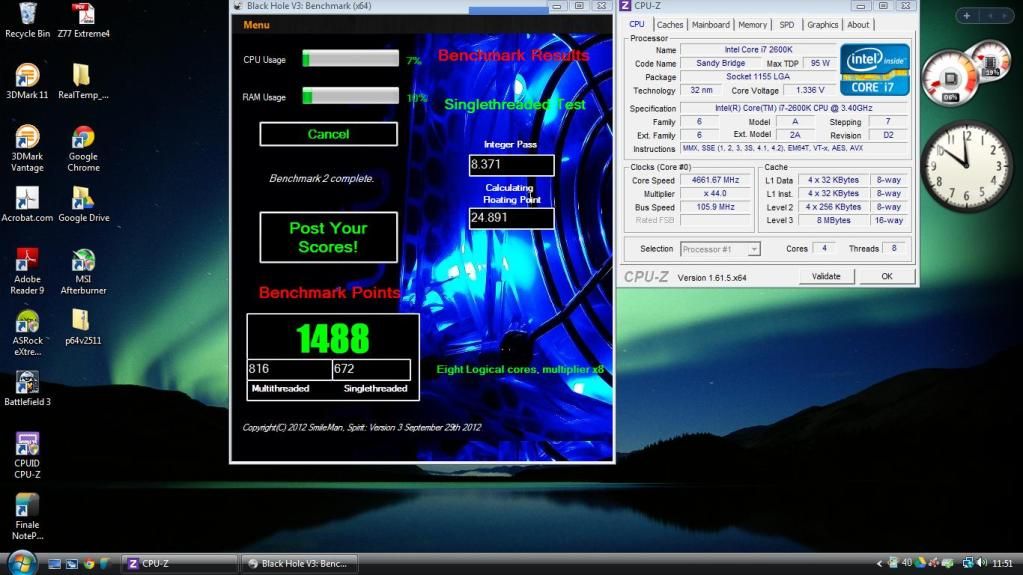Image resolution: width=1023 pixels, height=575 pixels.
Task: Switch to CPU-Z taskbar button
Action: point(179,563)
